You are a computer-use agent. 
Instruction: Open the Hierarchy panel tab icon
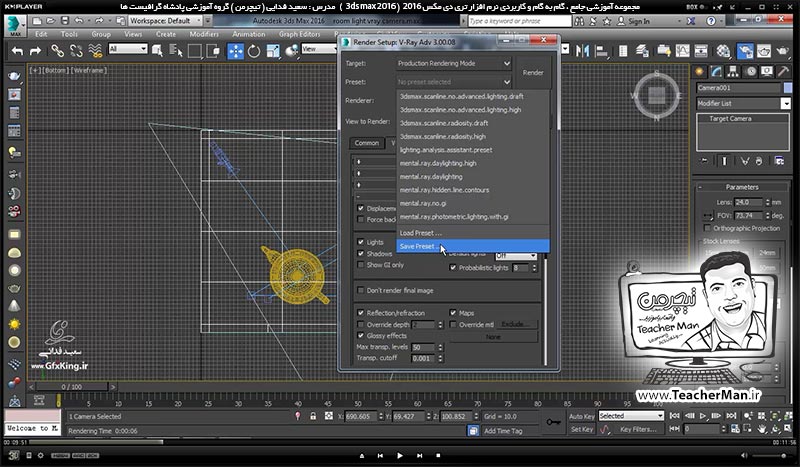click(x=733, y=71)
